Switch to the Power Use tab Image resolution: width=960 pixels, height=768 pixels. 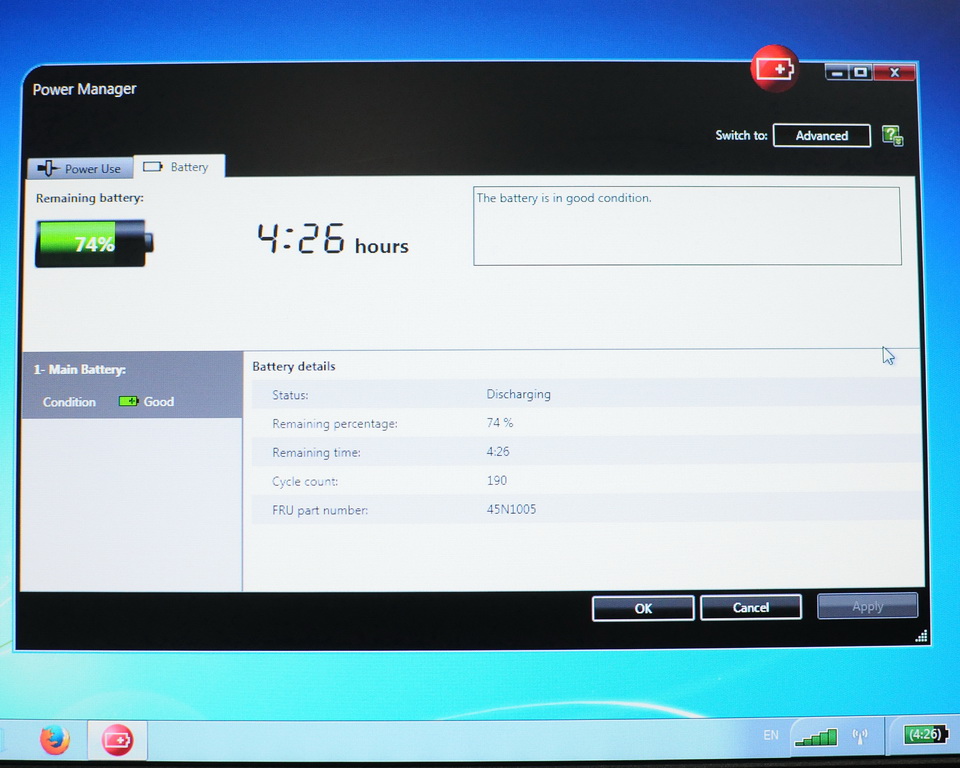(x=80, y=168)
